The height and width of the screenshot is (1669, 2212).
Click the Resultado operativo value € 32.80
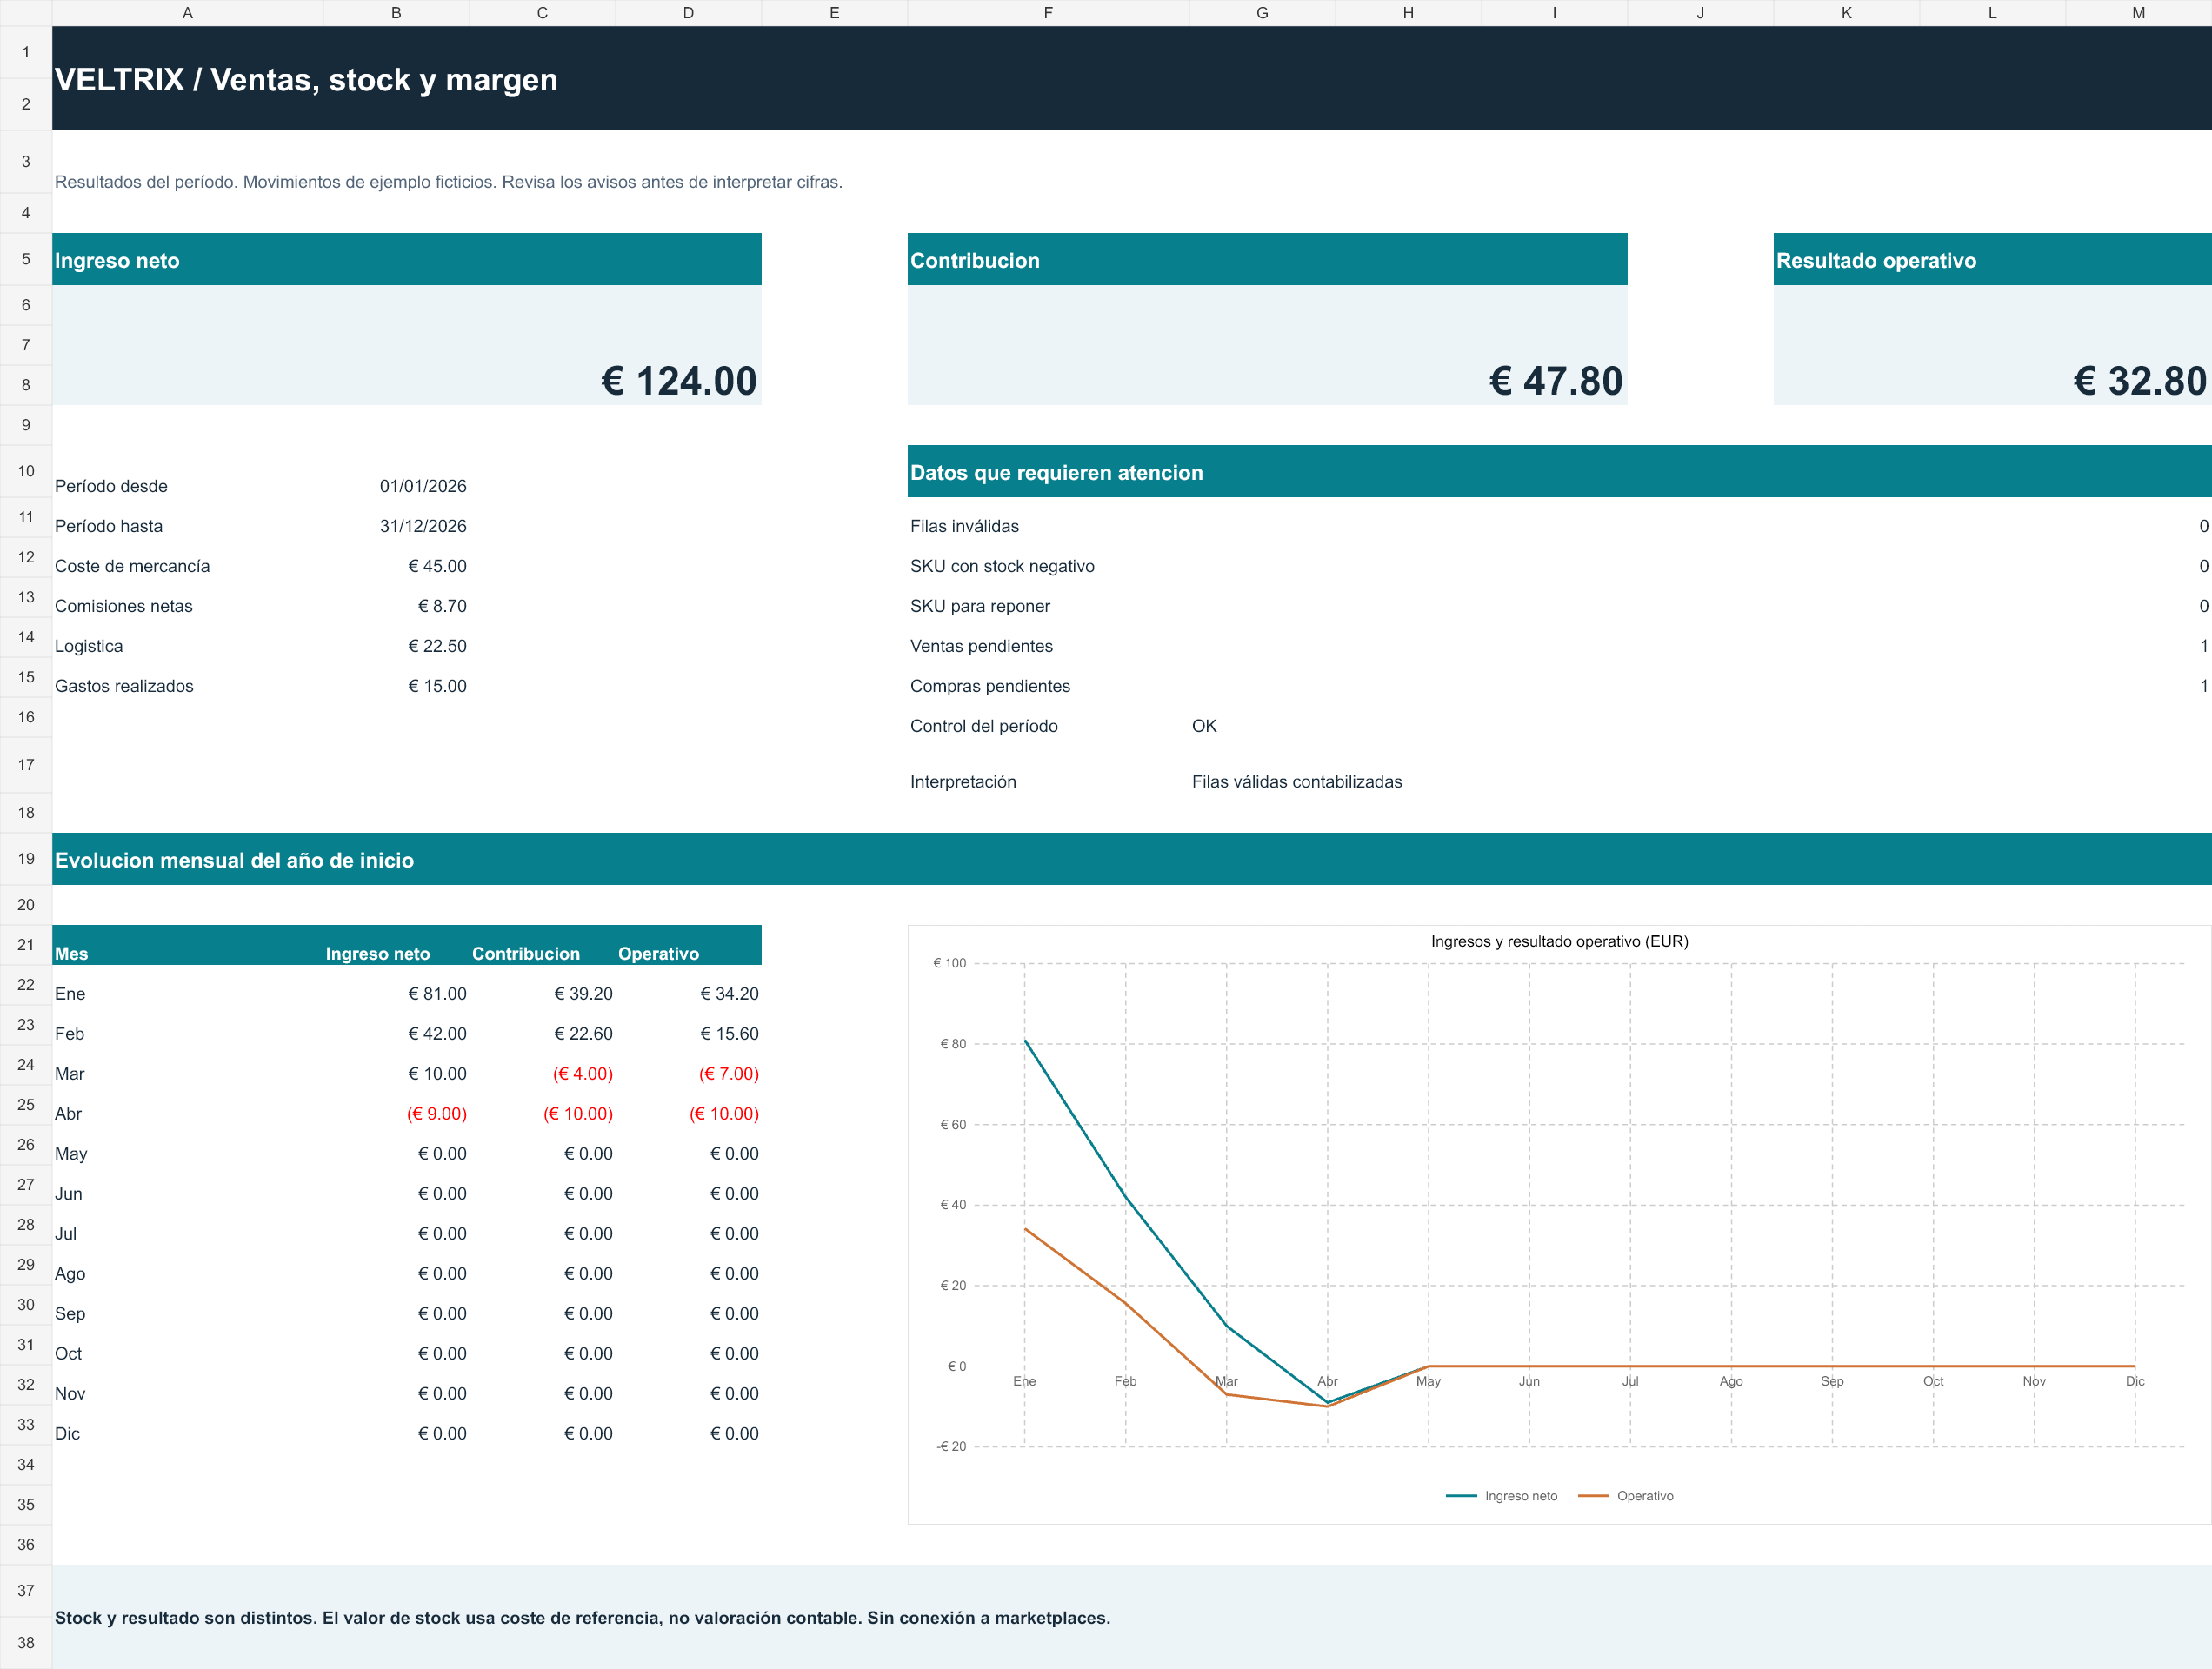pyautogui.click(x=2140, y=381)
